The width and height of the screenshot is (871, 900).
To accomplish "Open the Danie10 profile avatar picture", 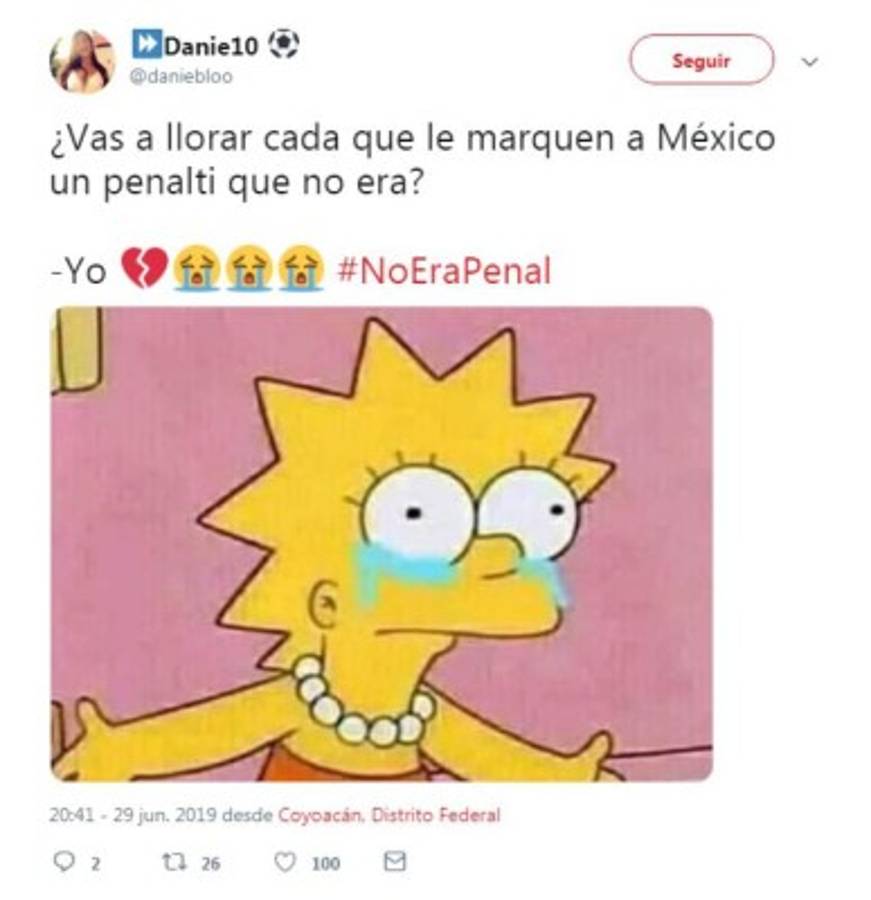I will 83,60.
